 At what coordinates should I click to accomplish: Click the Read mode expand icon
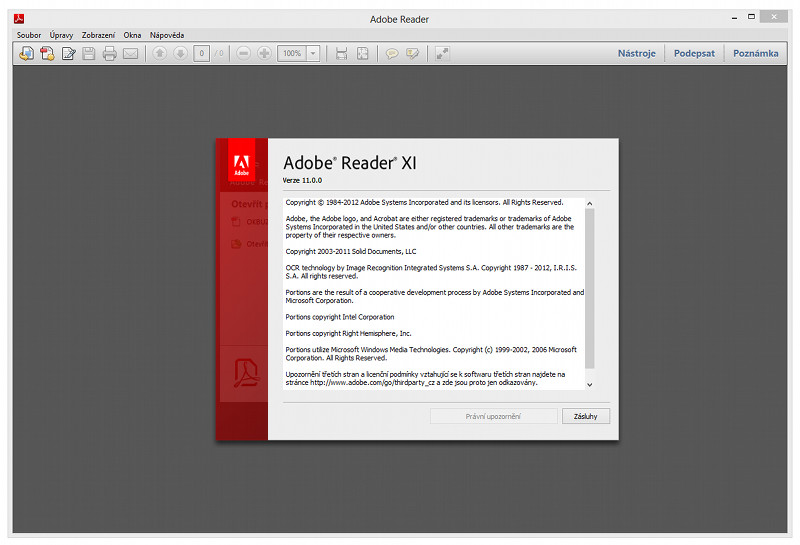click(442, 53)
